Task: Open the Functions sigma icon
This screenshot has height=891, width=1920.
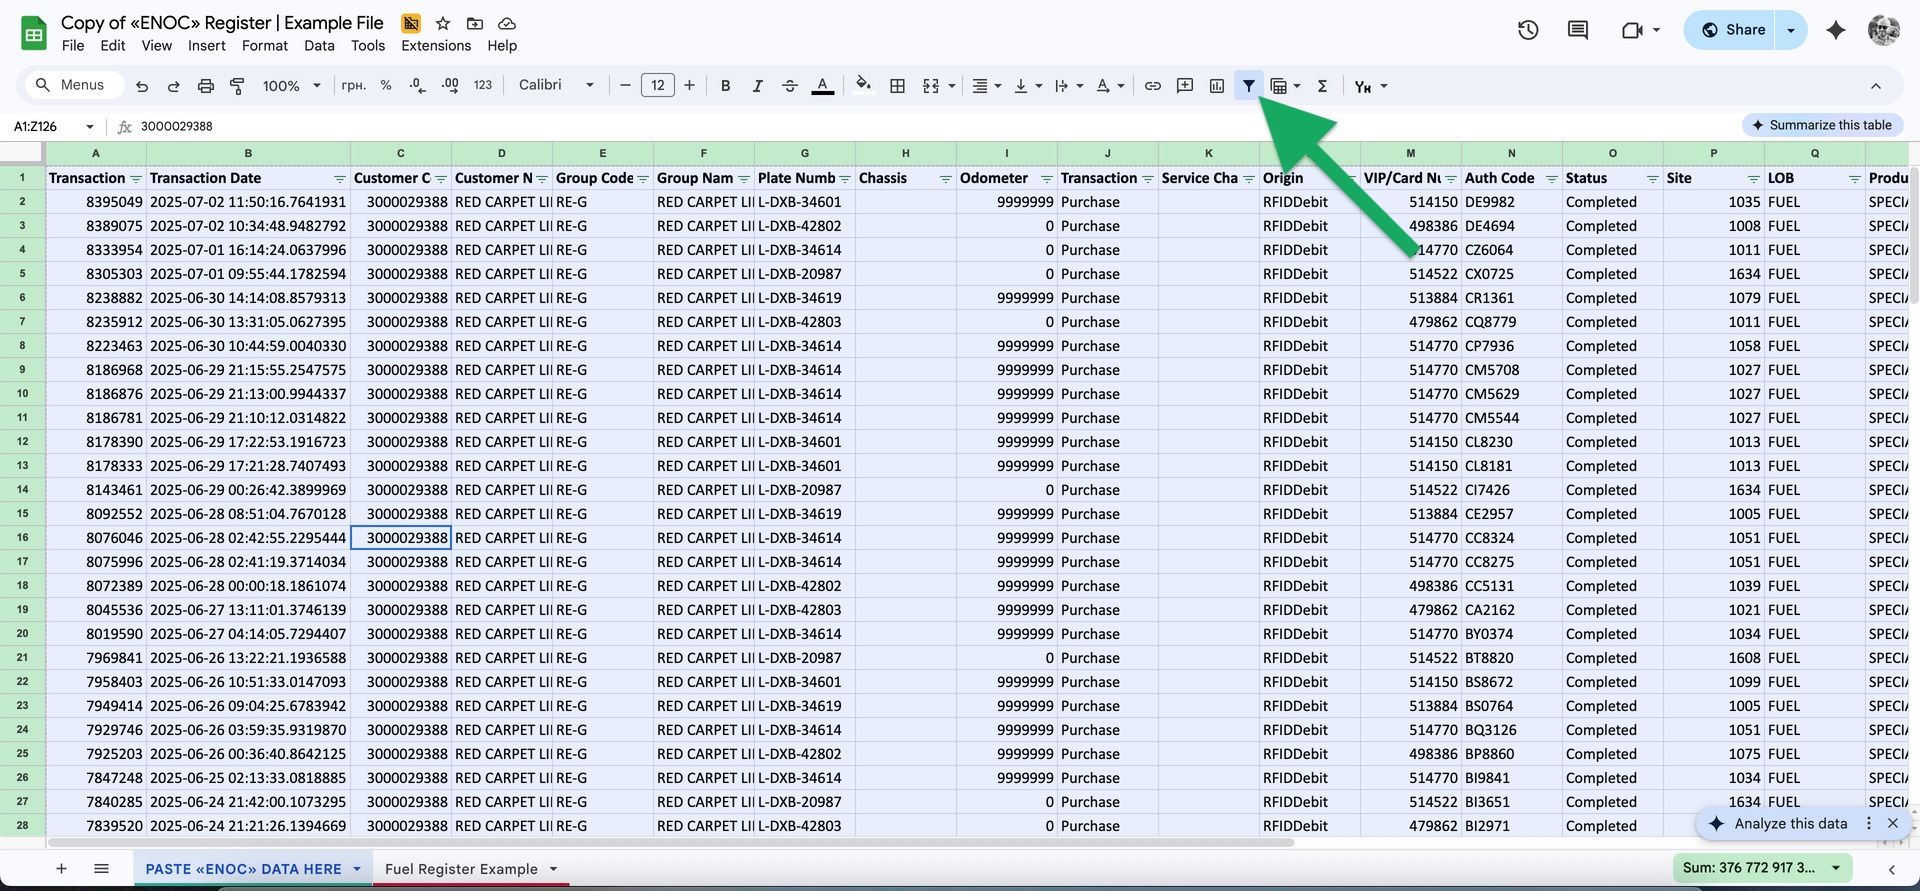Action: [x=1322, y=86]
